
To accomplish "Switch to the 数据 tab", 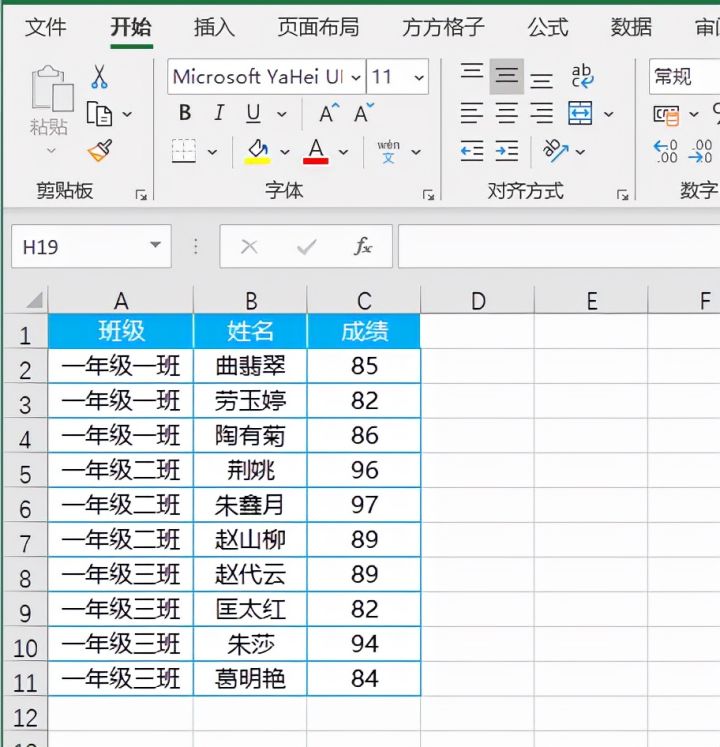I will click(x=631, y=27).
